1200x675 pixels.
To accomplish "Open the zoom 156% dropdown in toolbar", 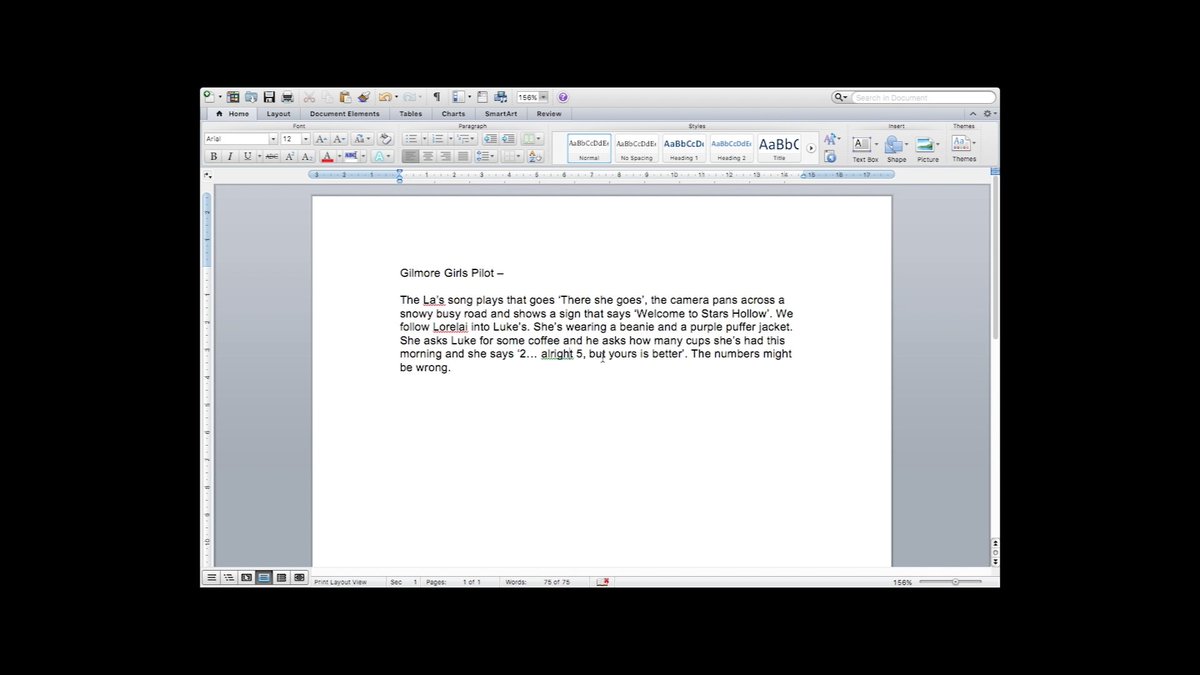I will pyautogui.click(x=544, y=97).
